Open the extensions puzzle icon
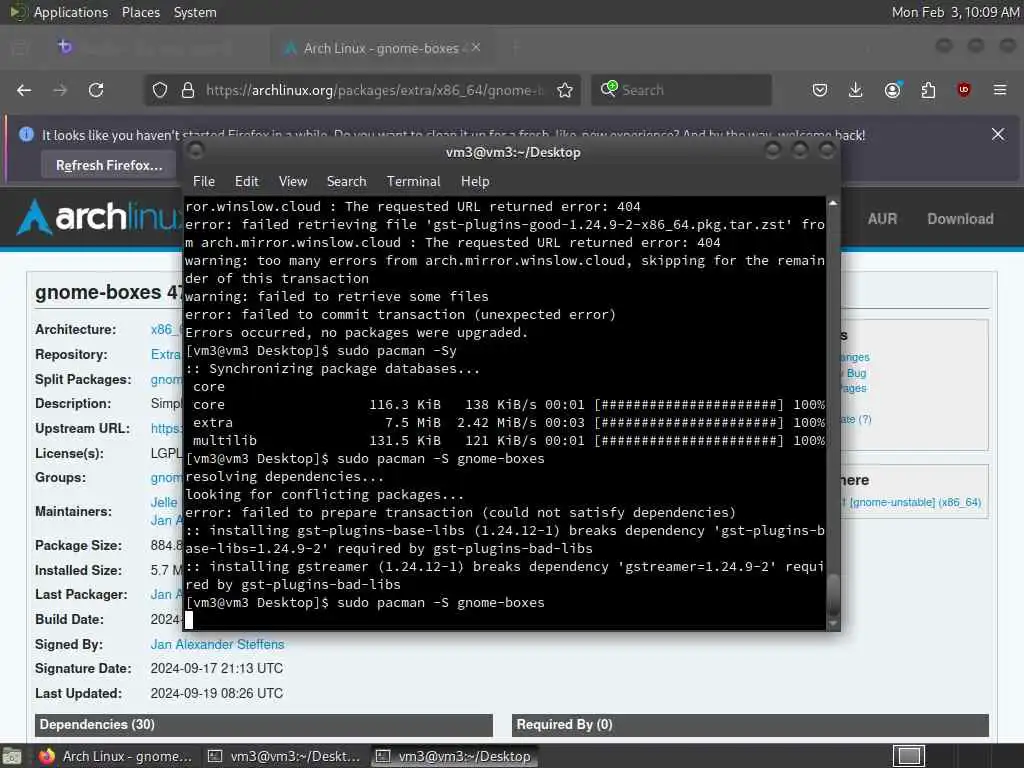 [928, 90]
